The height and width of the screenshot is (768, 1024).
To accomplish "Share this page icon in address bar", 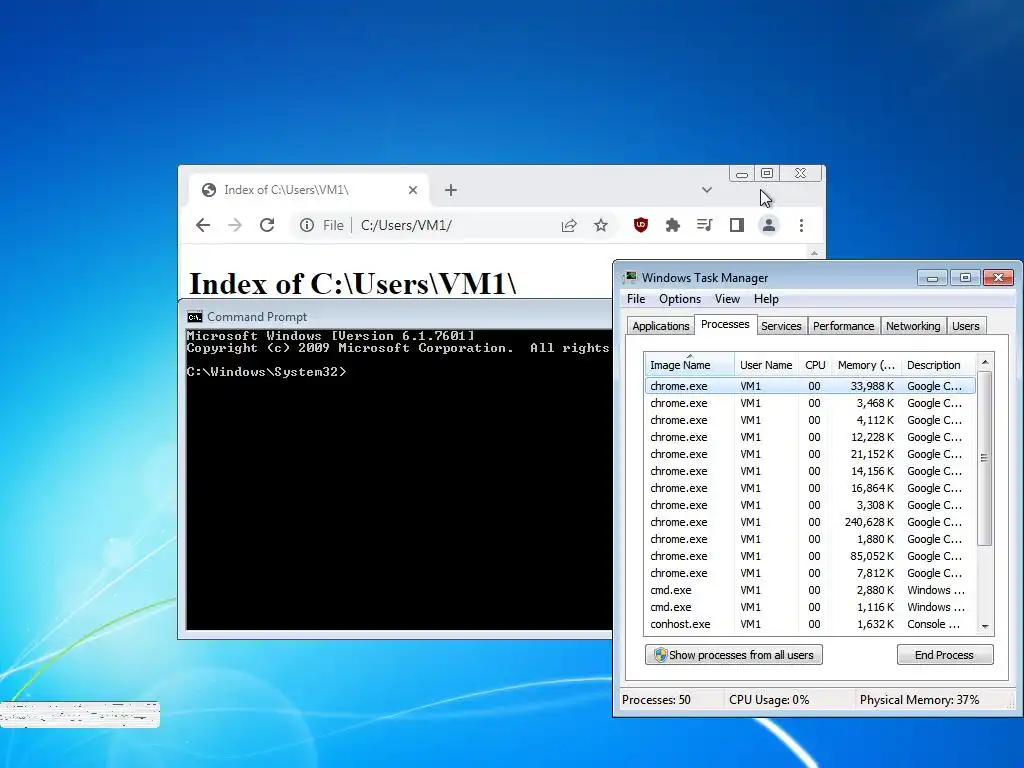I will 569,225.
